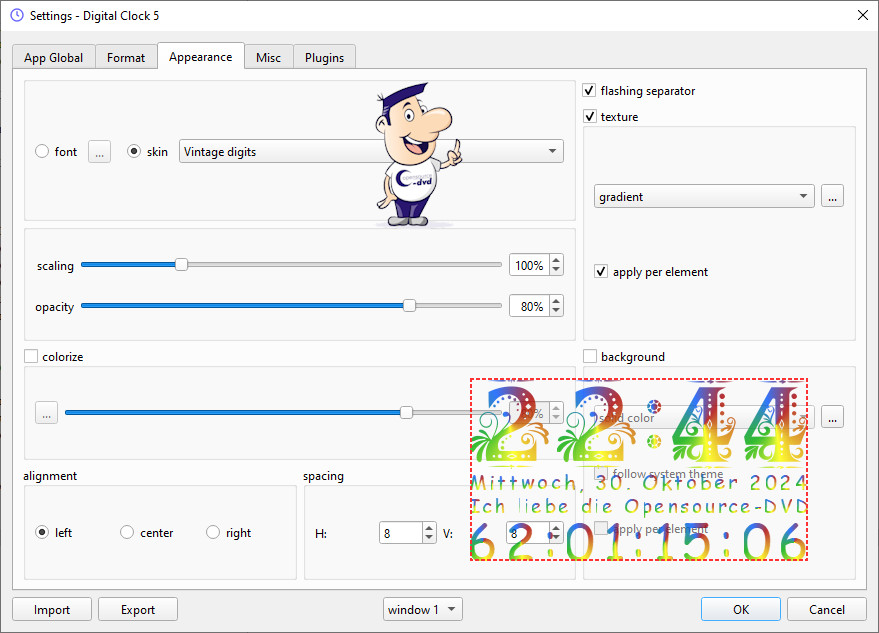Choose center alignment radio button

pyautogui.click(x=127, y=533)
